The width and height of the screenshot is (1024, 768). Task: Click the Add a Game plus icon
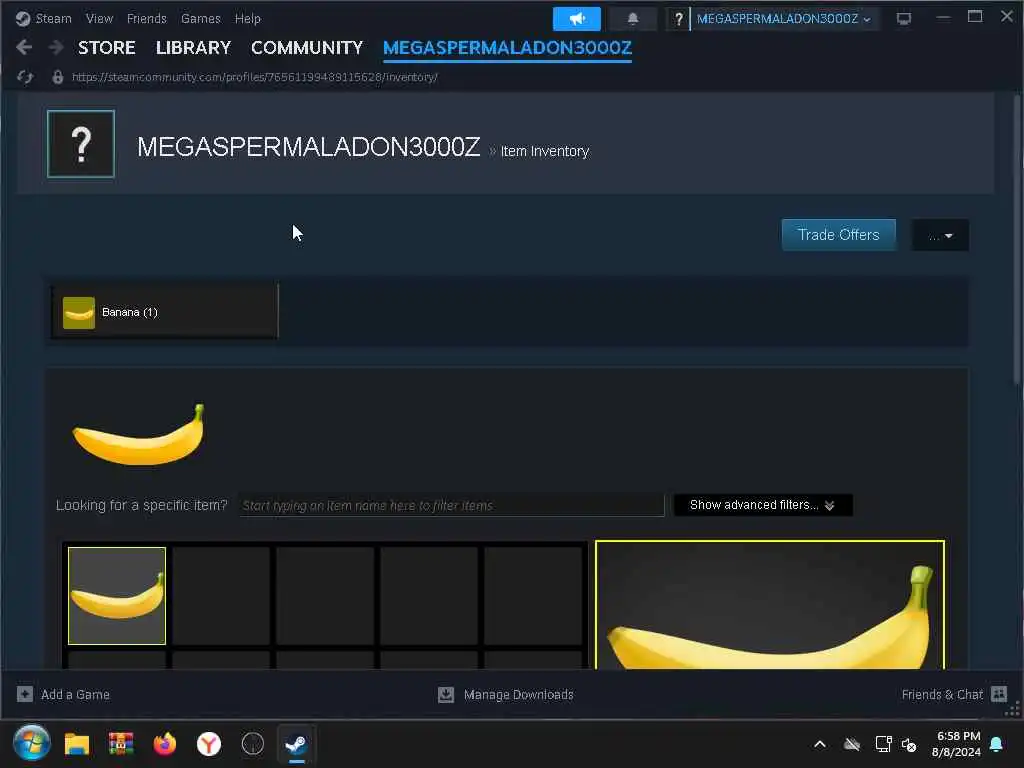[x=25, y=694]
